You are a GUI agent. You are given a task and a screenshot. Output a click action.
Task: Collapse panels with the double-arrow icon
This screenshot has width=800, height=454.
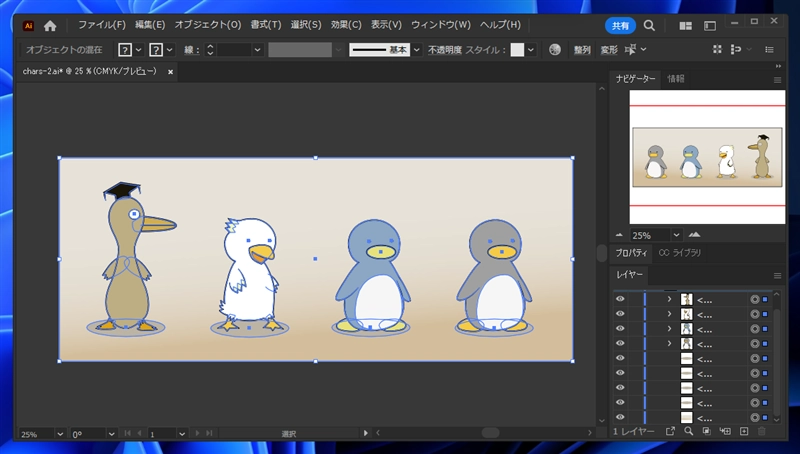click(778, 66)
